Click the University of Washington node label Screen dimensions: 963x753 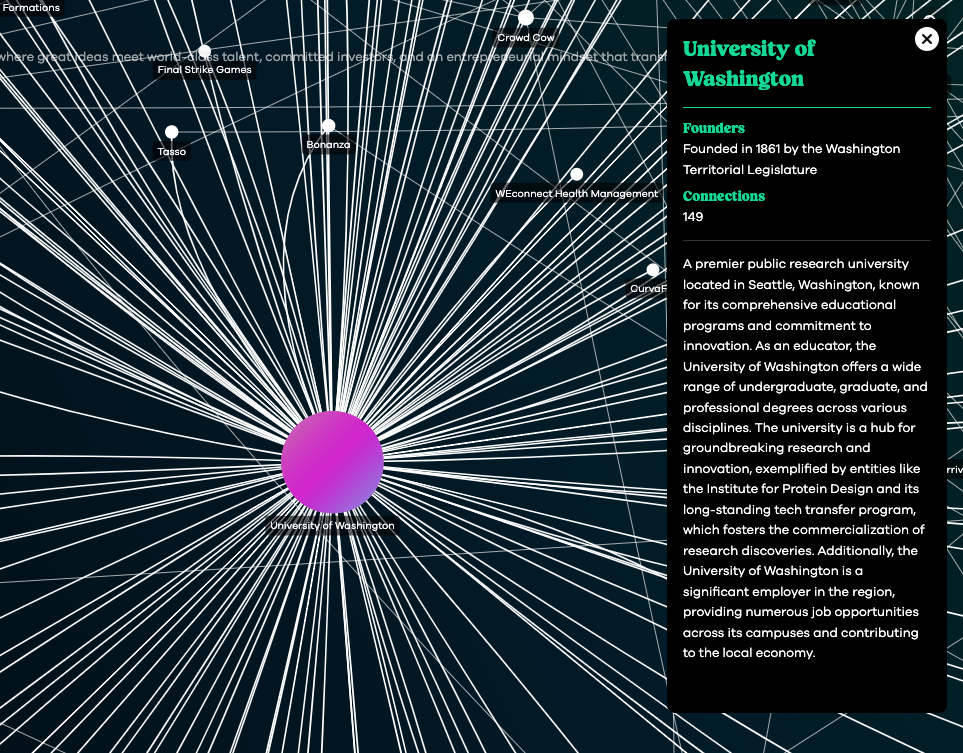pos(332,526)
